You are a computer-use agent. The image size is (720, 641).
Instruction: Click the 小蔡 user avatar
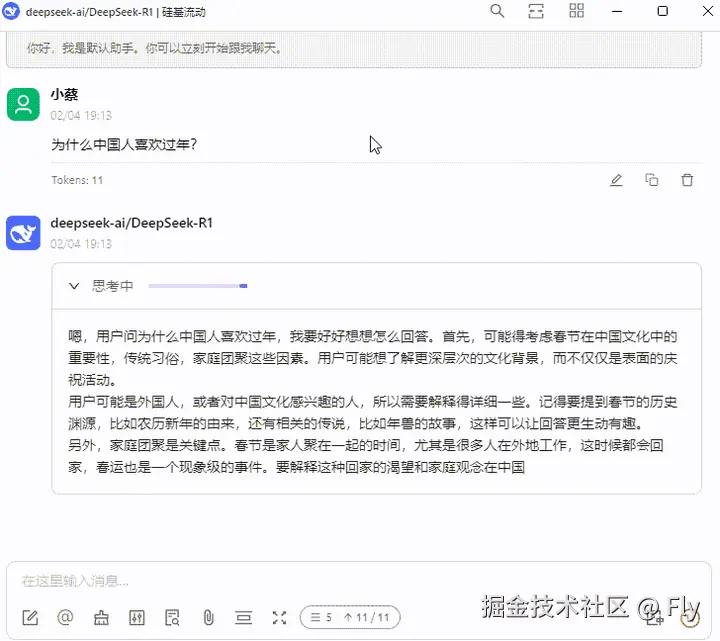coord(23,104)
